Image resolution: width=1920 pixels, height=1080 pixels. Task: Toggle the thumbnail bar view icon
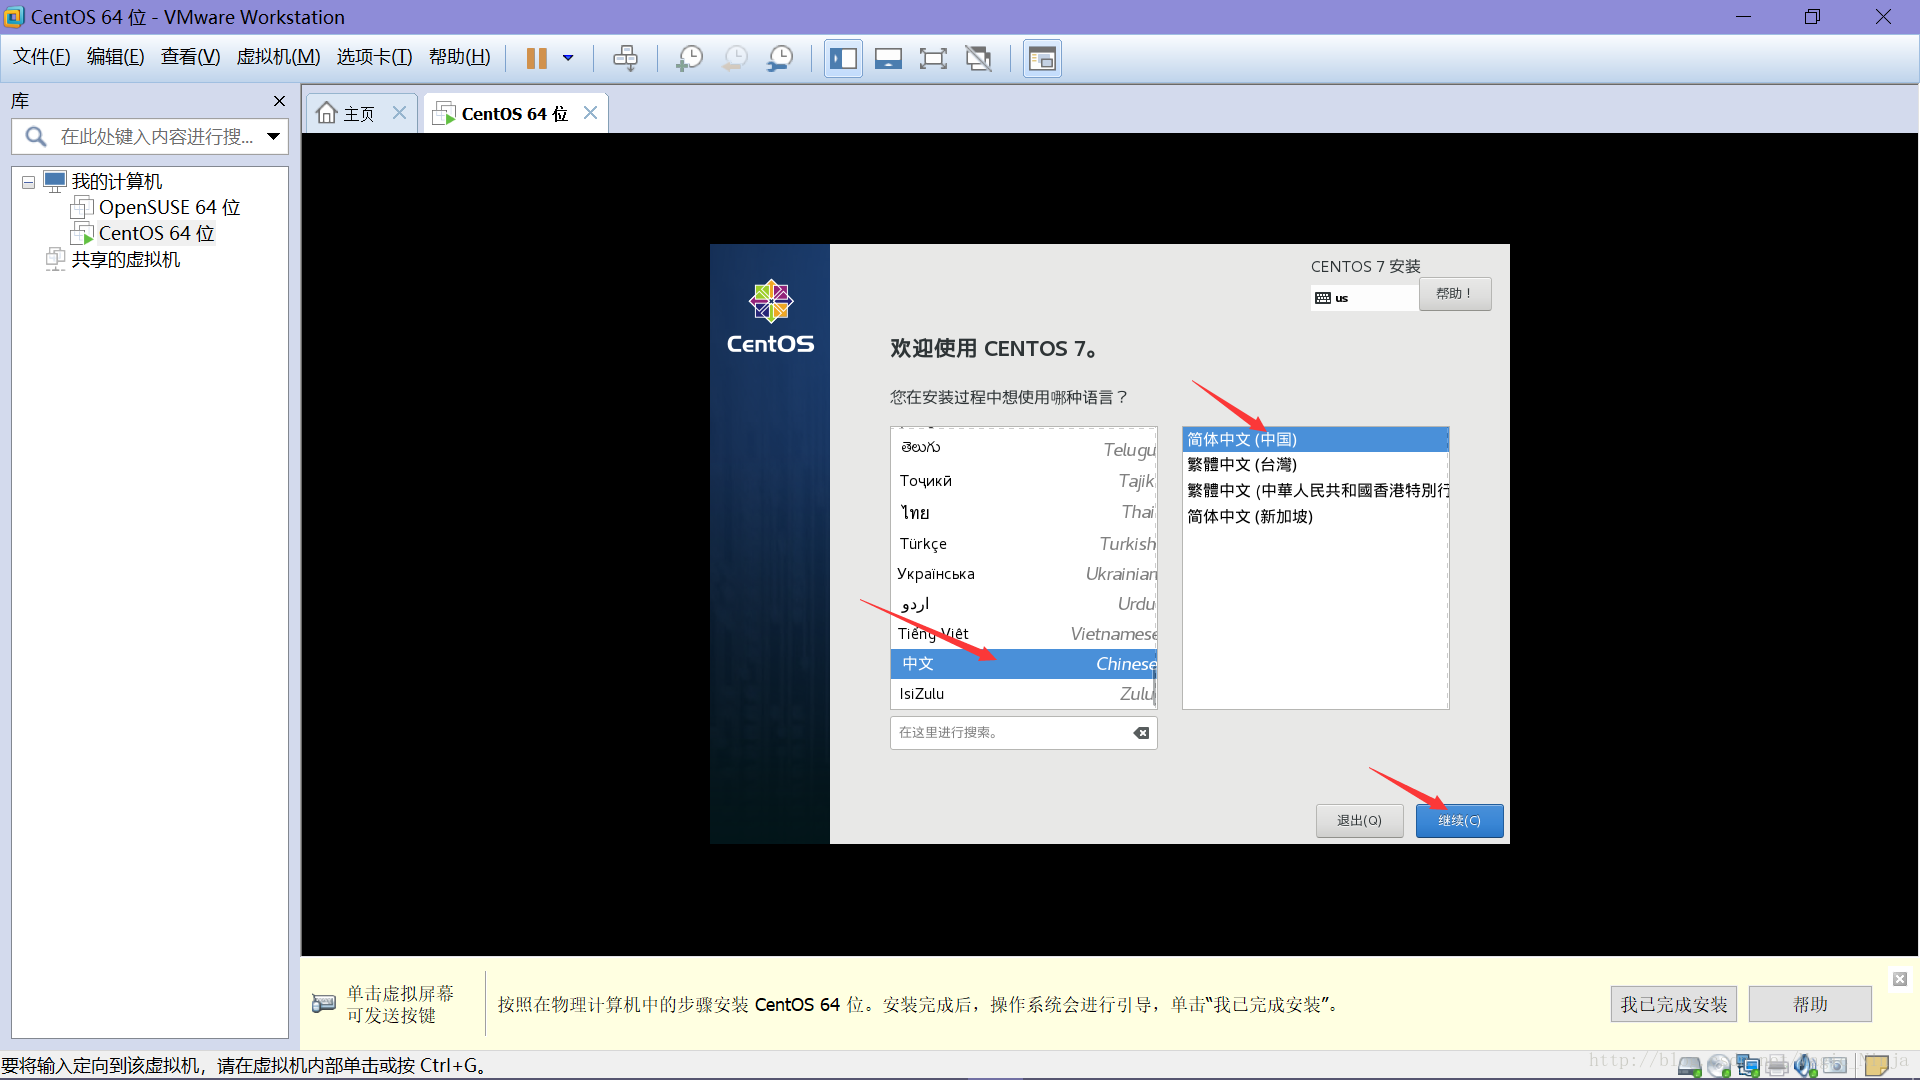pyautogui.click(x=888, y=58)
